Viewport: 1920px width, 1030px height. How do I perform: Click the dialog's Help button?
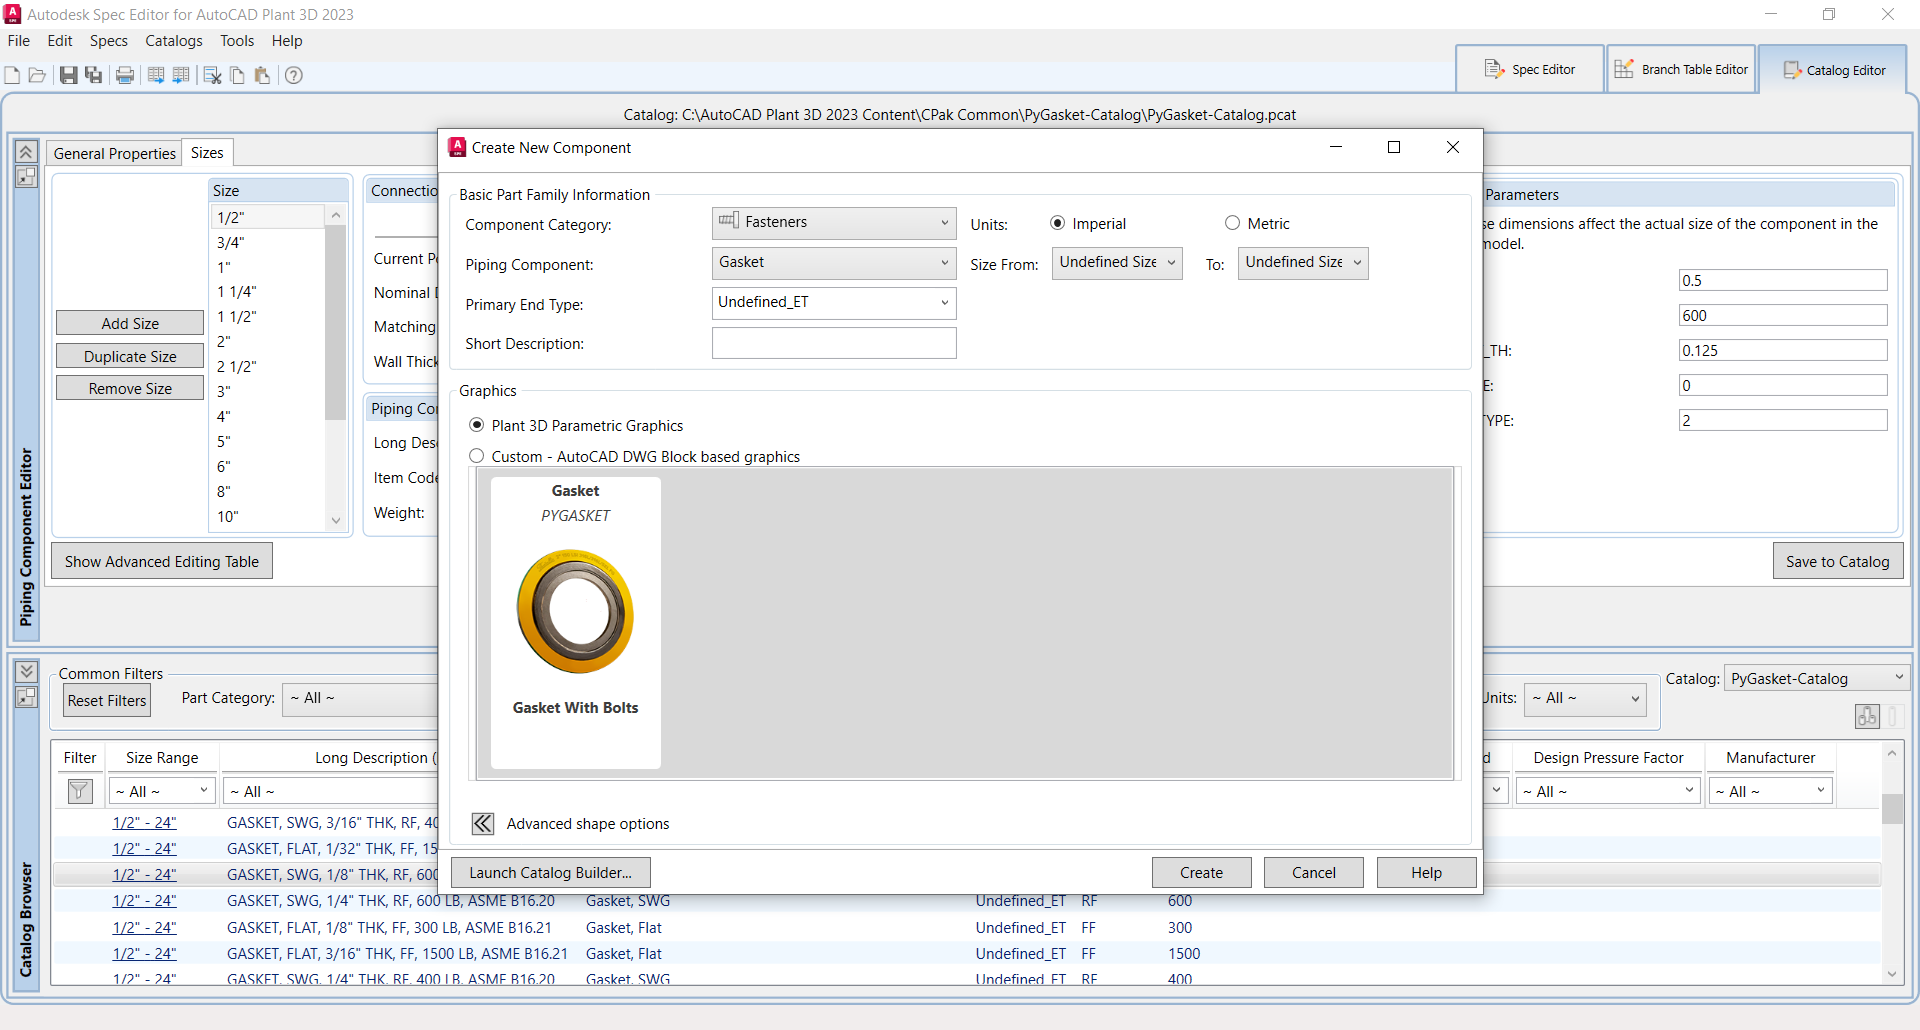pos(1426,872)
